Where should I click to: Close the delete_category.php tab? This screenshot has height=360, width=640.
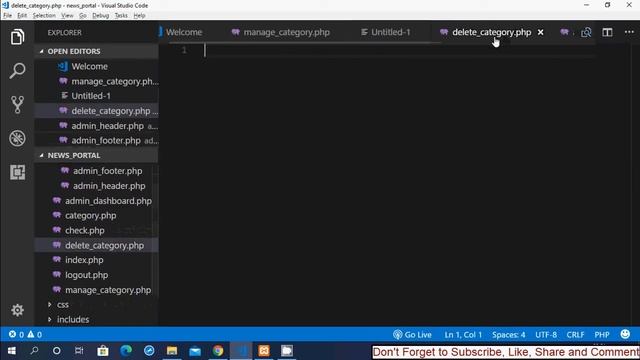click(540, 32)
